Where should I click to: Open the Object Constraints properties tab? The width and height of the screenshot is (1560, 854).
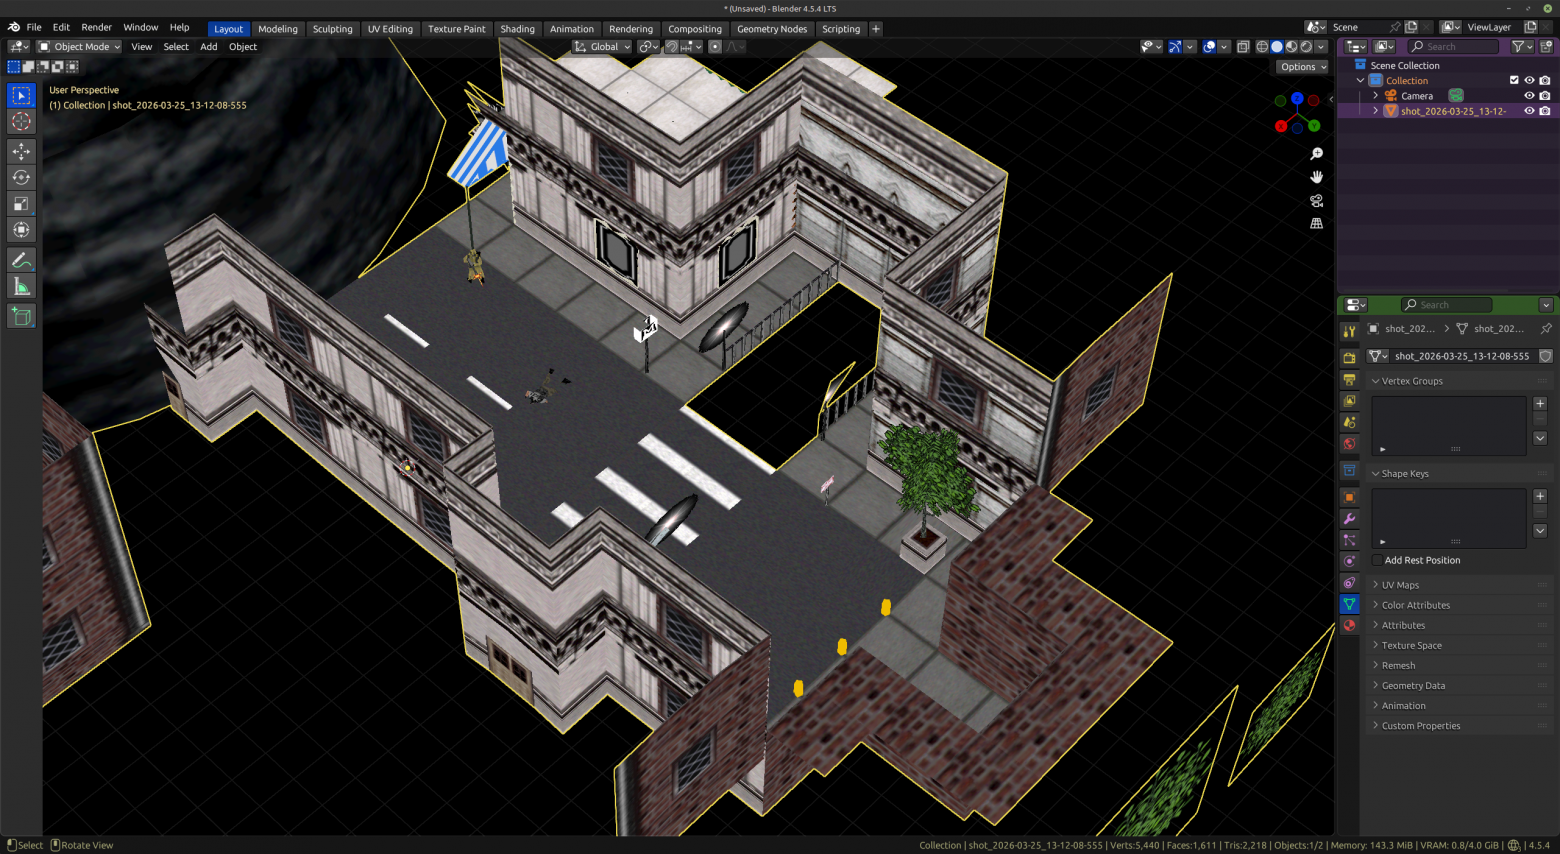pyautogui.click(x=1349, y=583)
